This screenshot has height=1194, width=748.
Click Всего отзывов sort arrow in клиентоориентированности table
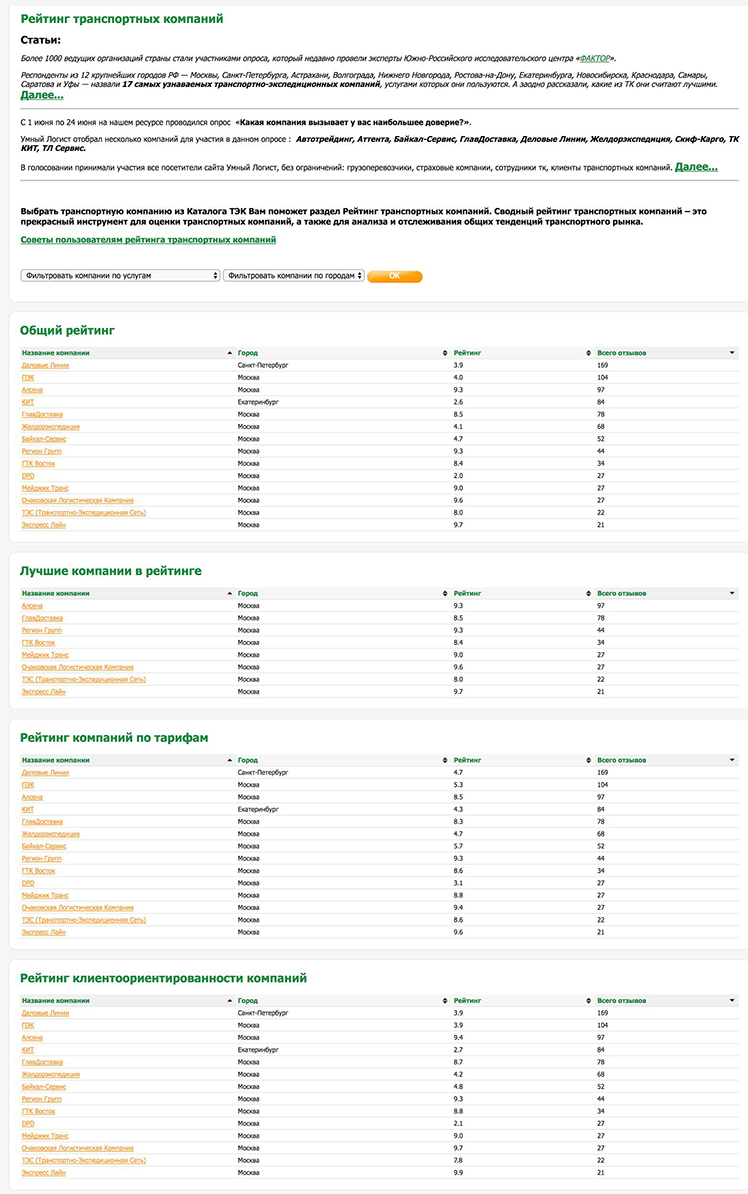point(732,1001)
